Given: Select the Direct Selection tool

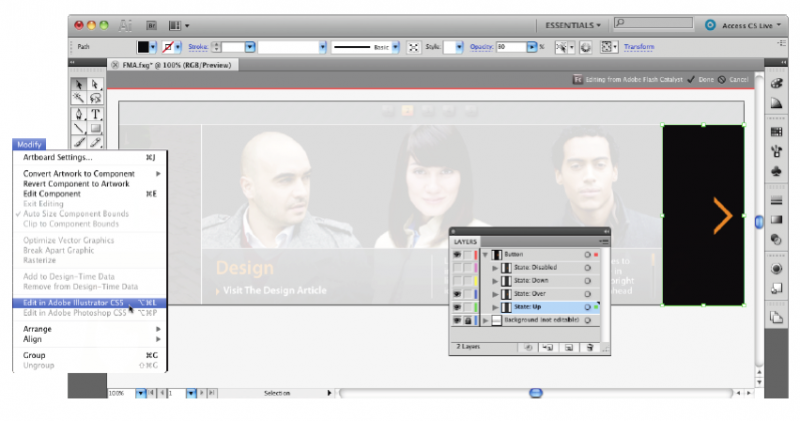Looking at the screenshot, I should click(x=95, y=84).
